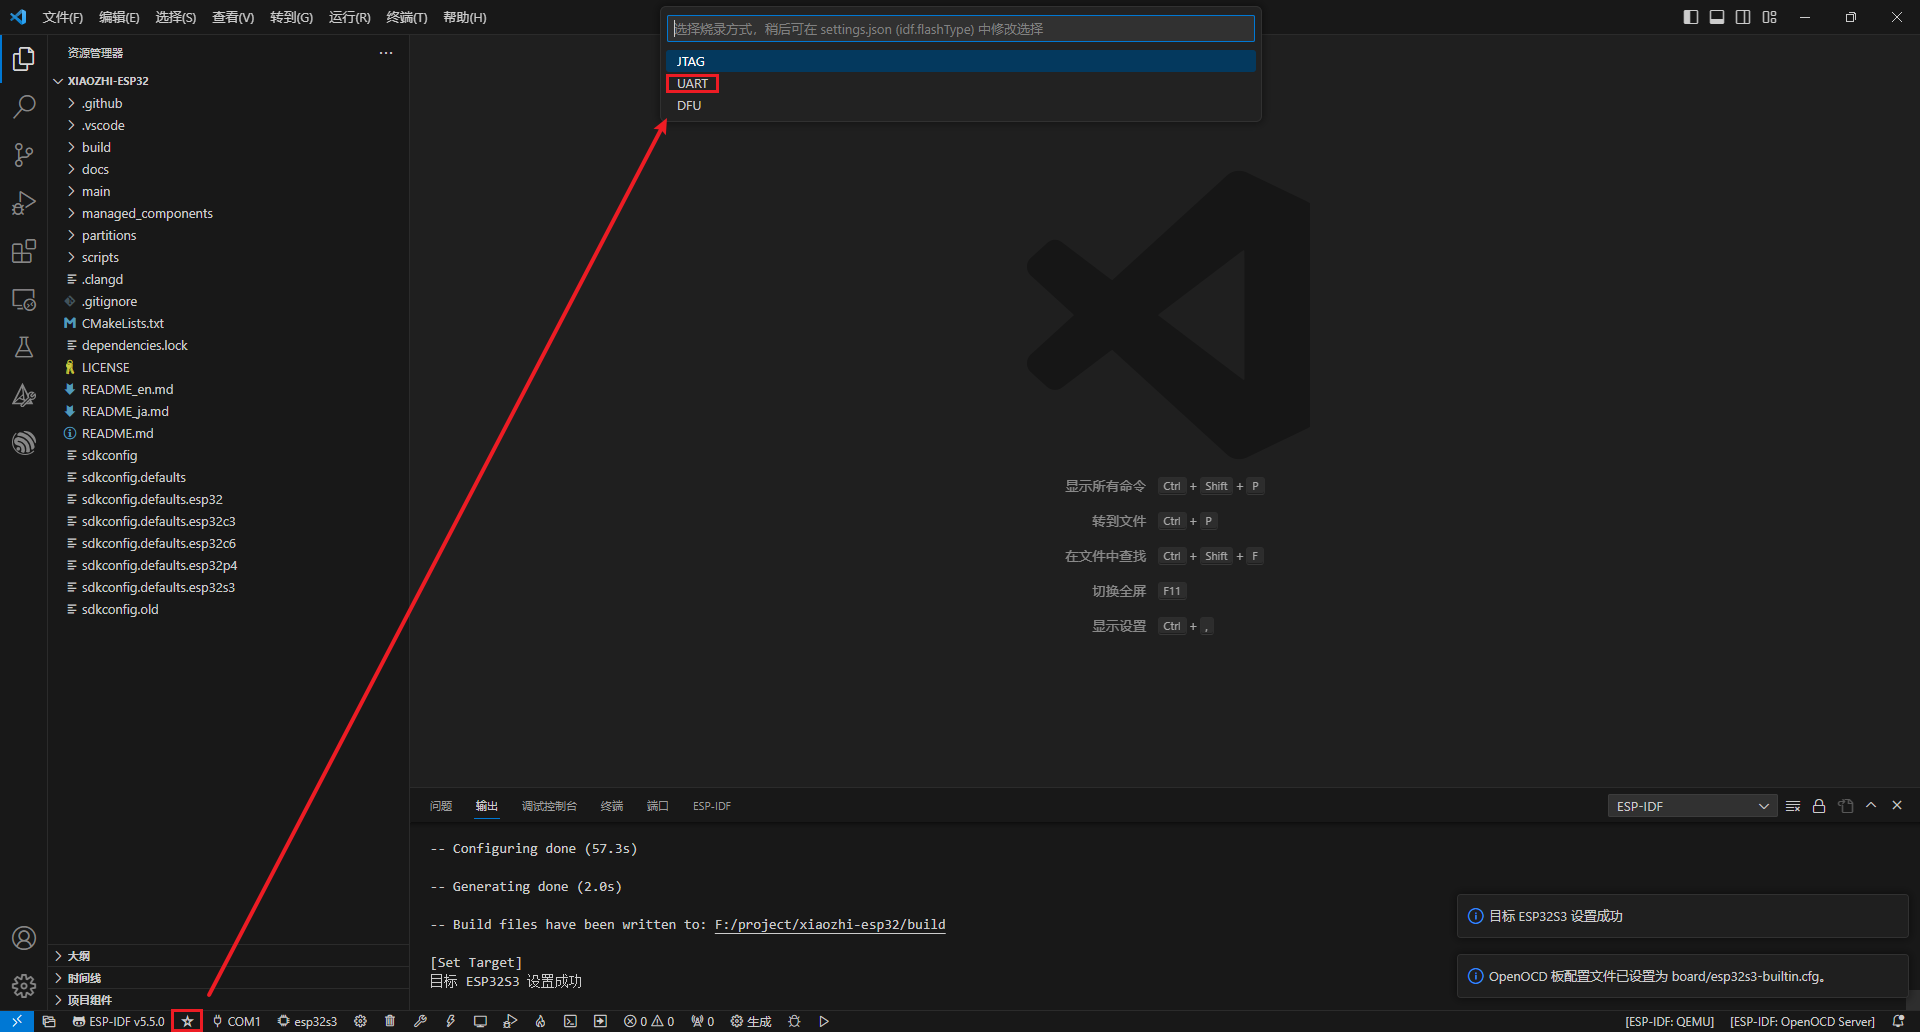Open the ESP-IDF output channel dropdown
The height and width of the screenshot is (1032, 1920).
pyautogui.click(x=1691, y=805)
